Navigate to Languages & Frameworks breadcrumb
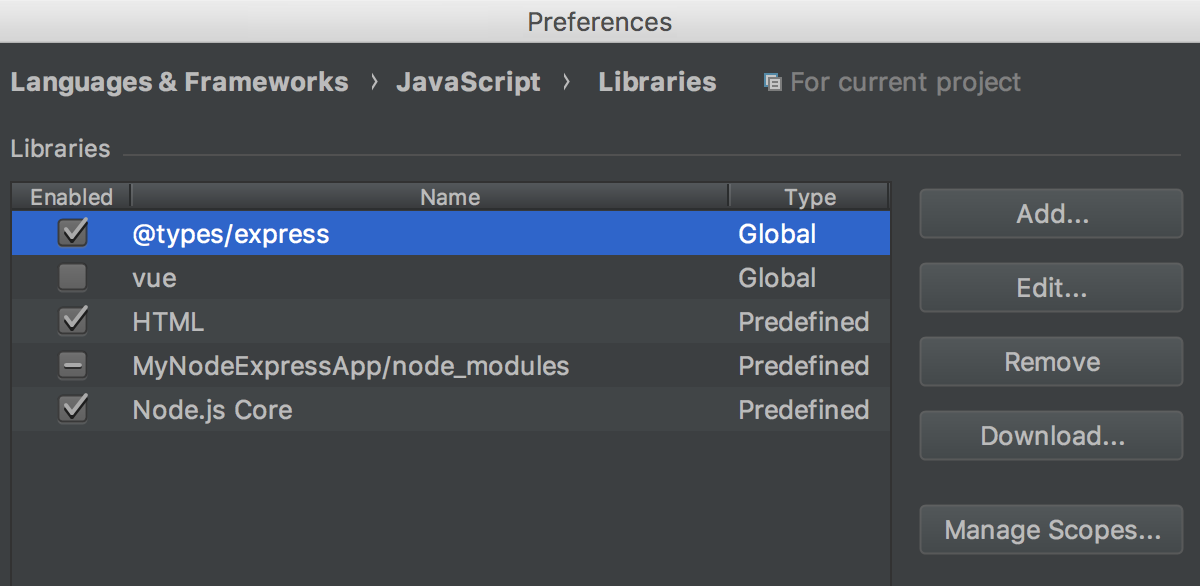 pos(179,81)
